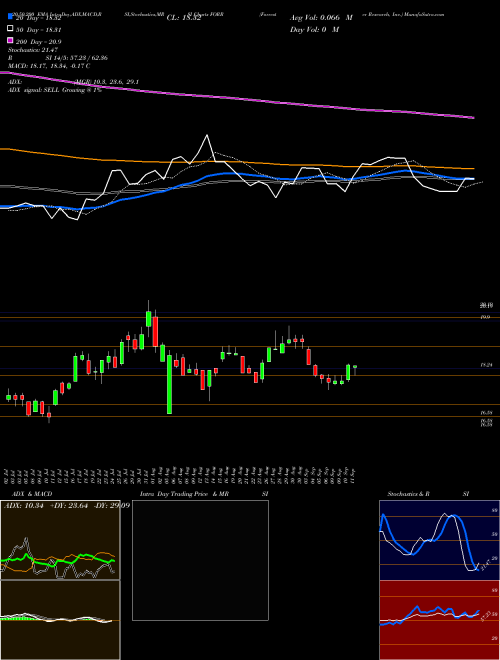Click the rotated 21.47 label in Stochastics panel
Image resolution: width=500 pixels, height=660 pixels.
[486, 563]
